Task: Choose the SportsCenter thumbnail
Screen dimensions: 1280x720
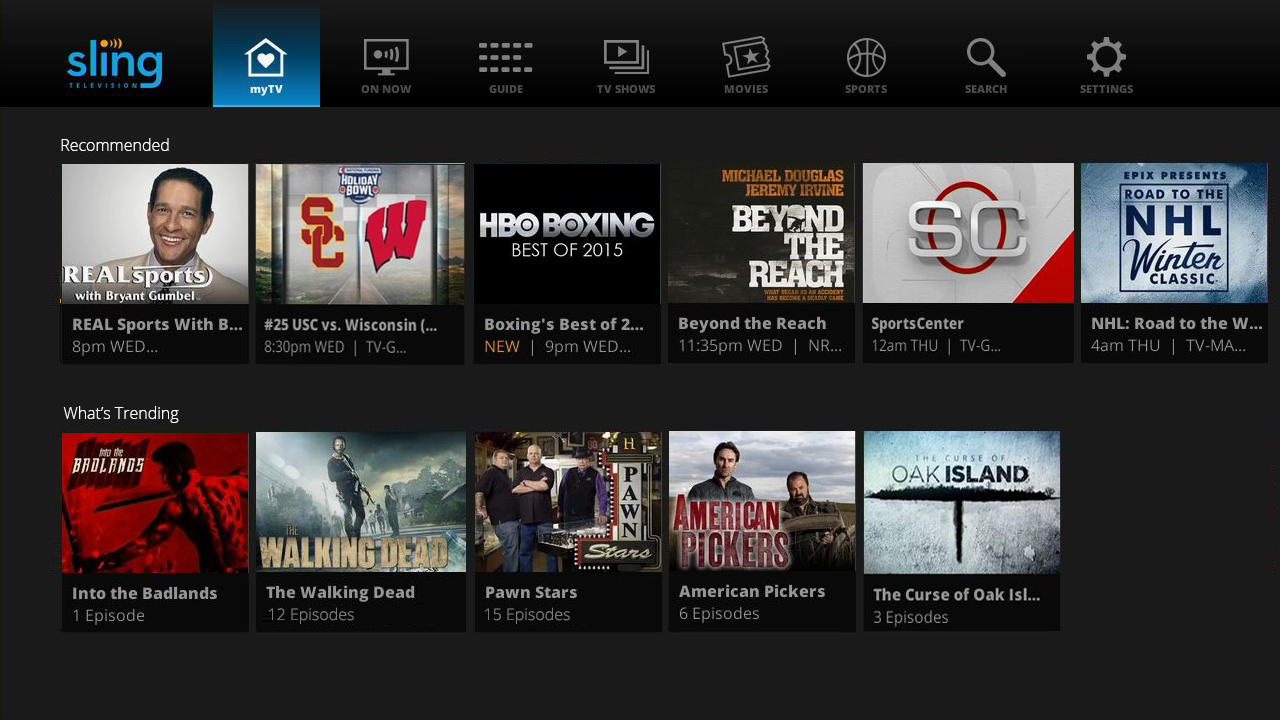Action: pos(967,233)
